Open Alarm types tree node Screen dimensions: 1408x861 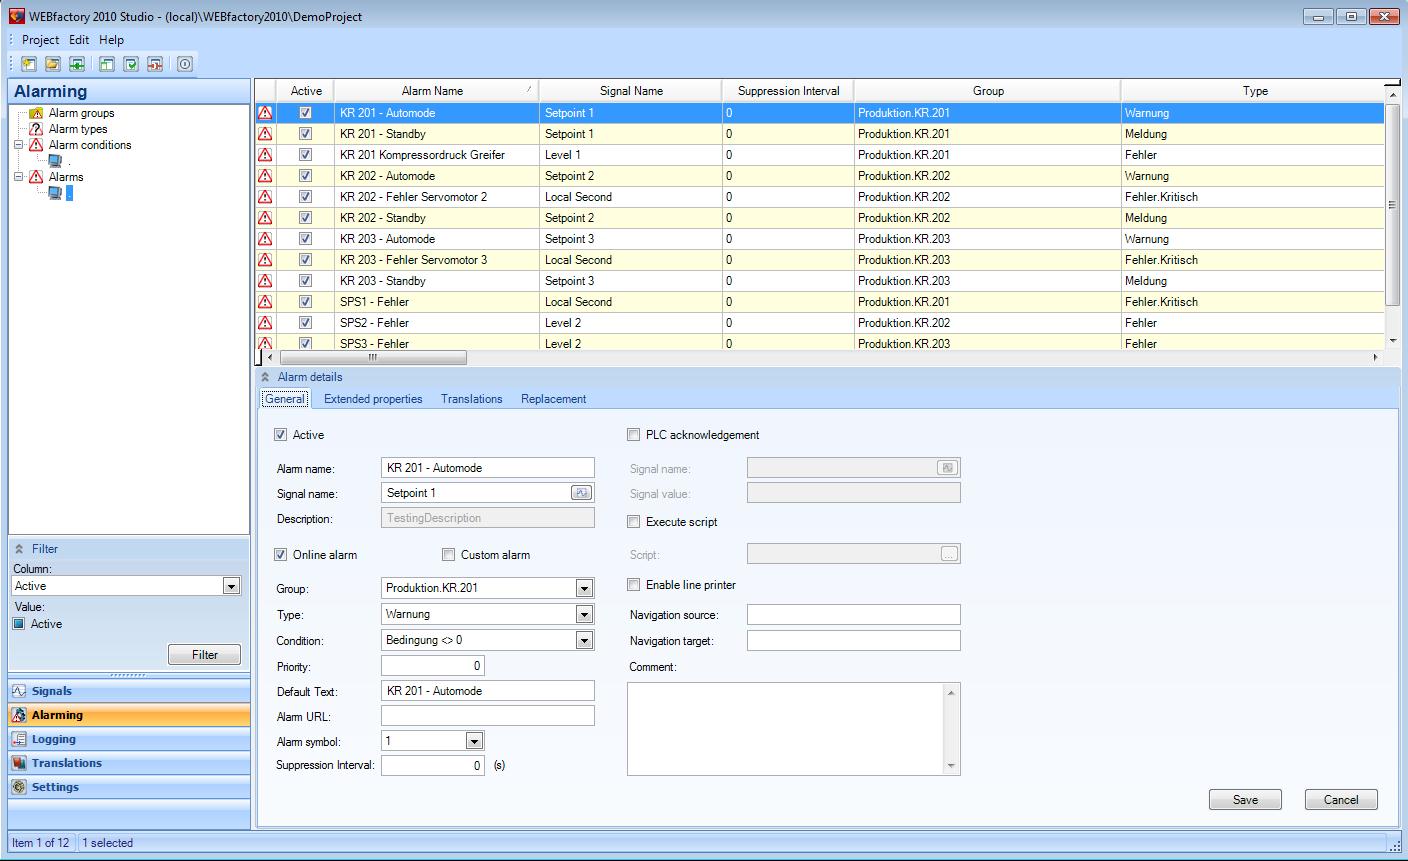click(77, 129)
